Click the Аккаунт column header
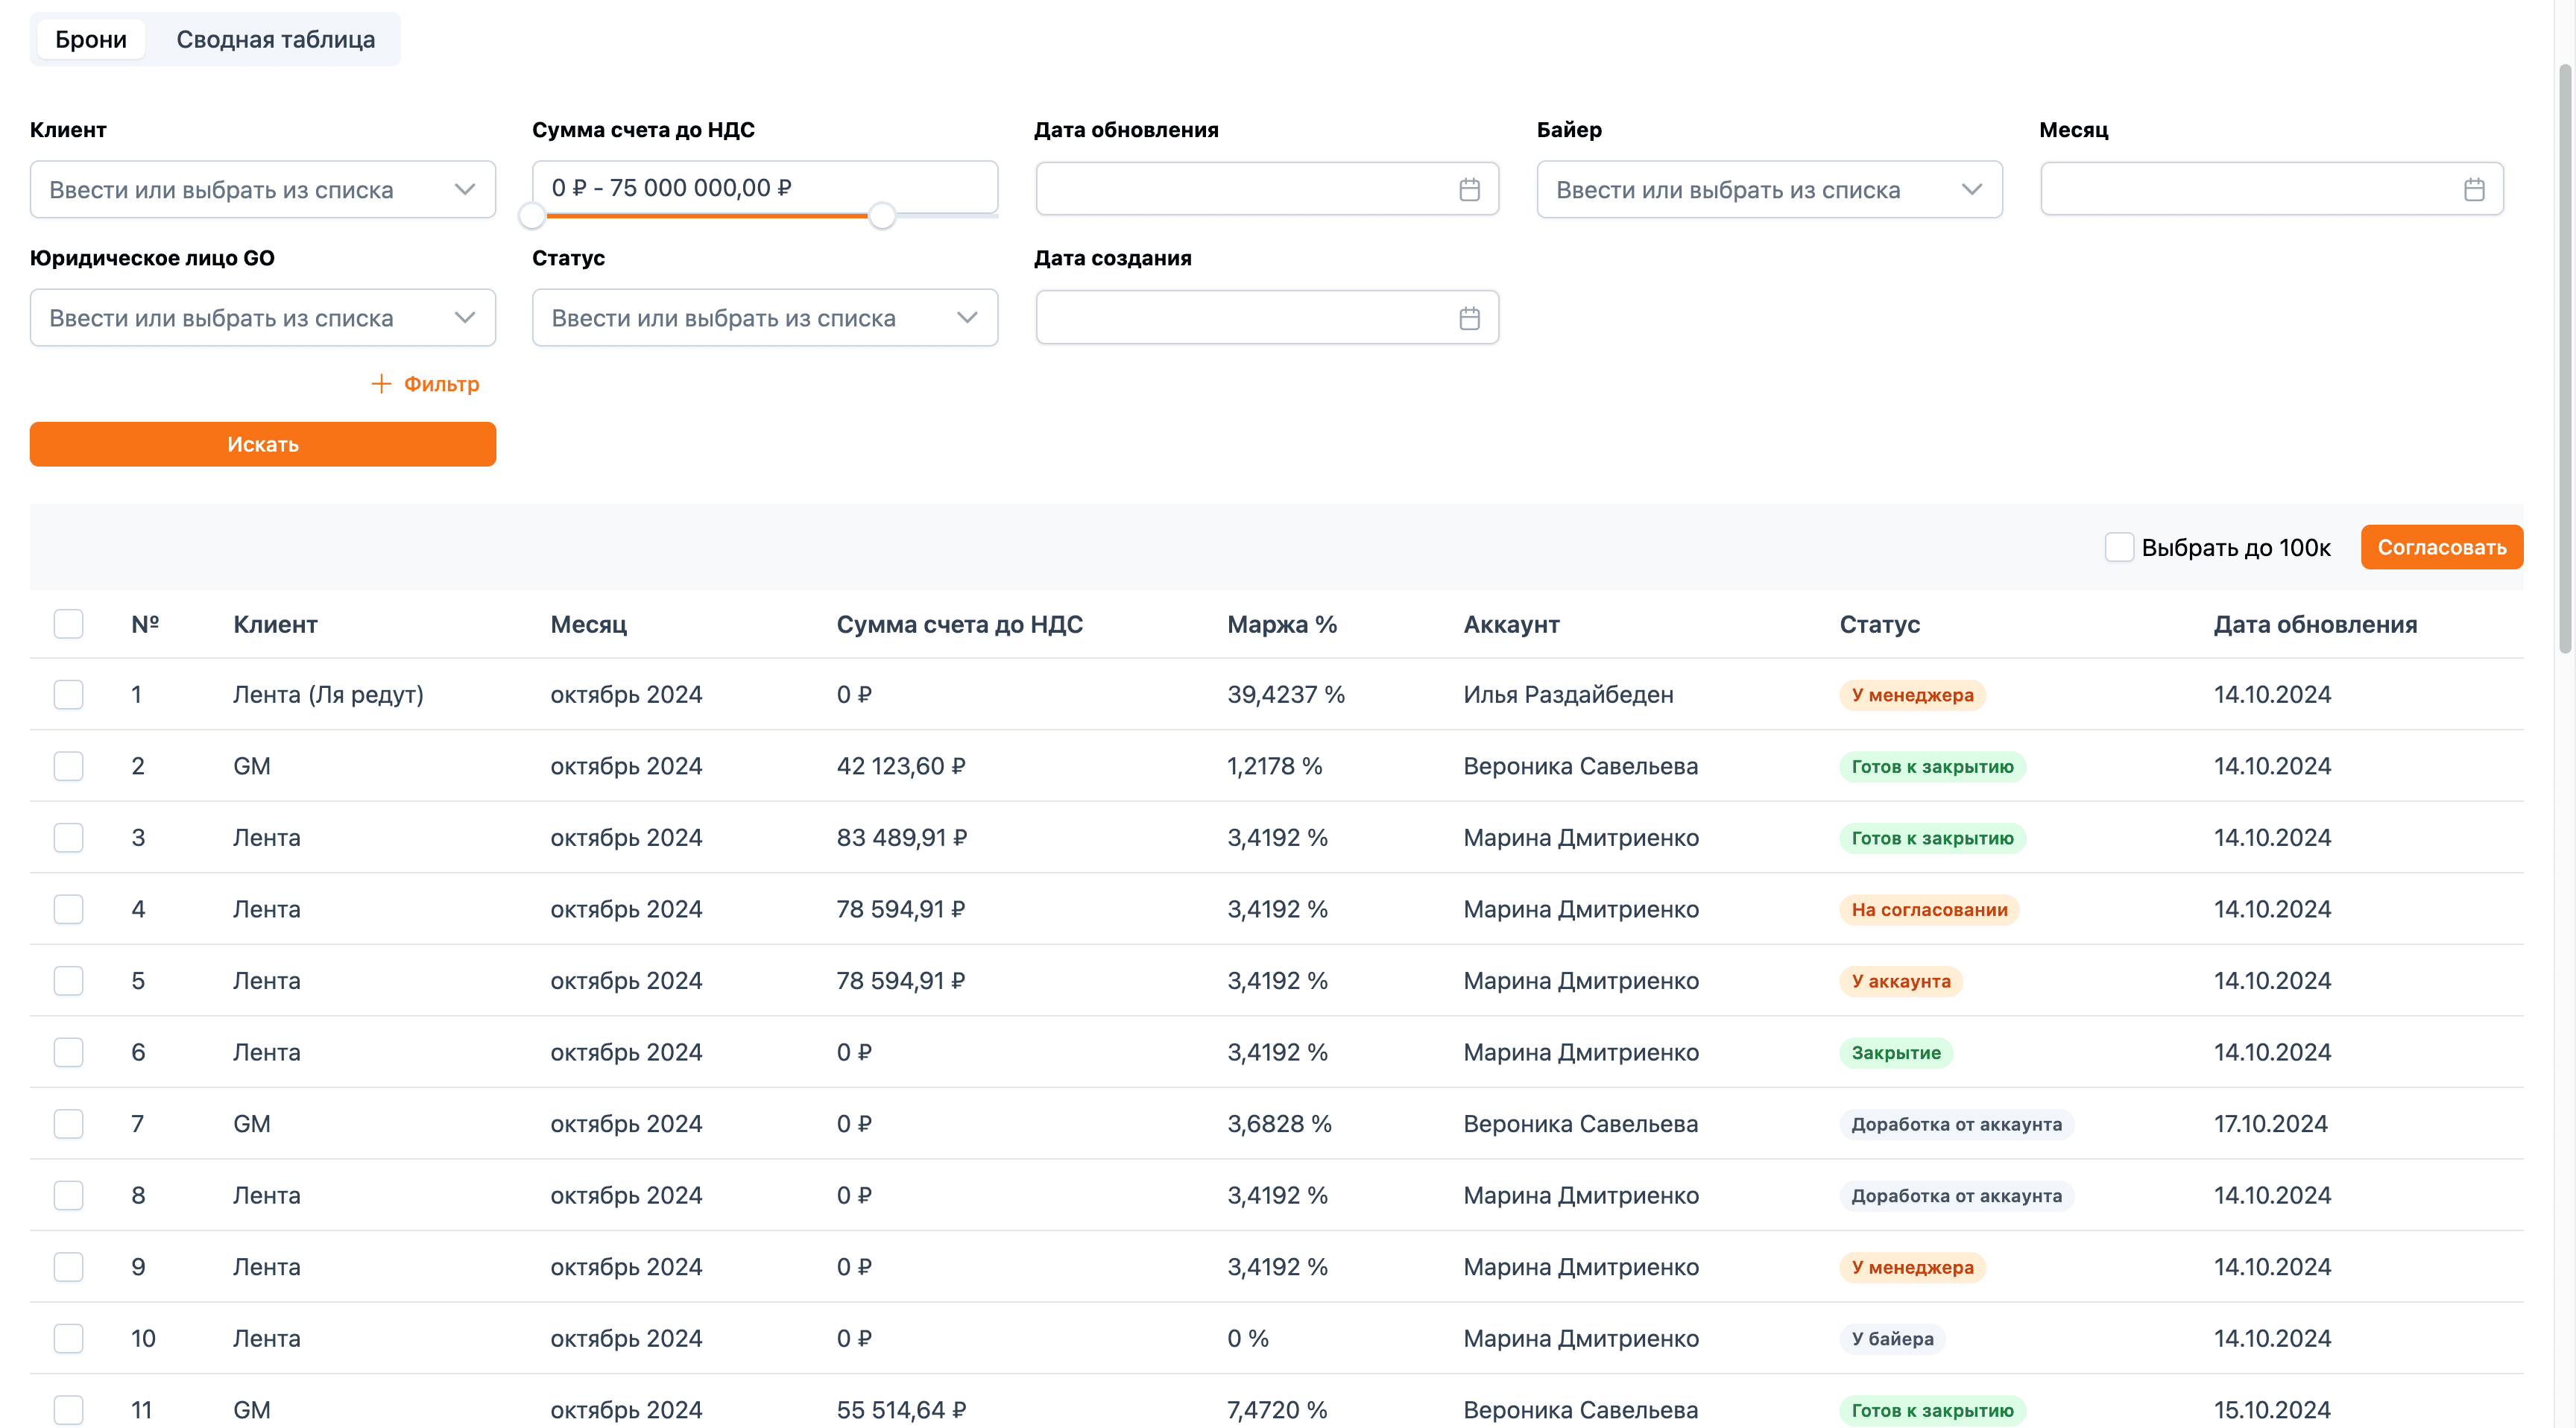 coord(1511,624)
